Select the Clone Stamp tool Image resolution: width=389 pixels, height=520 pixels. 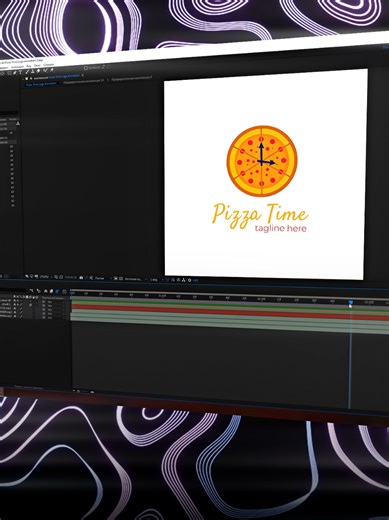(32, 71)
